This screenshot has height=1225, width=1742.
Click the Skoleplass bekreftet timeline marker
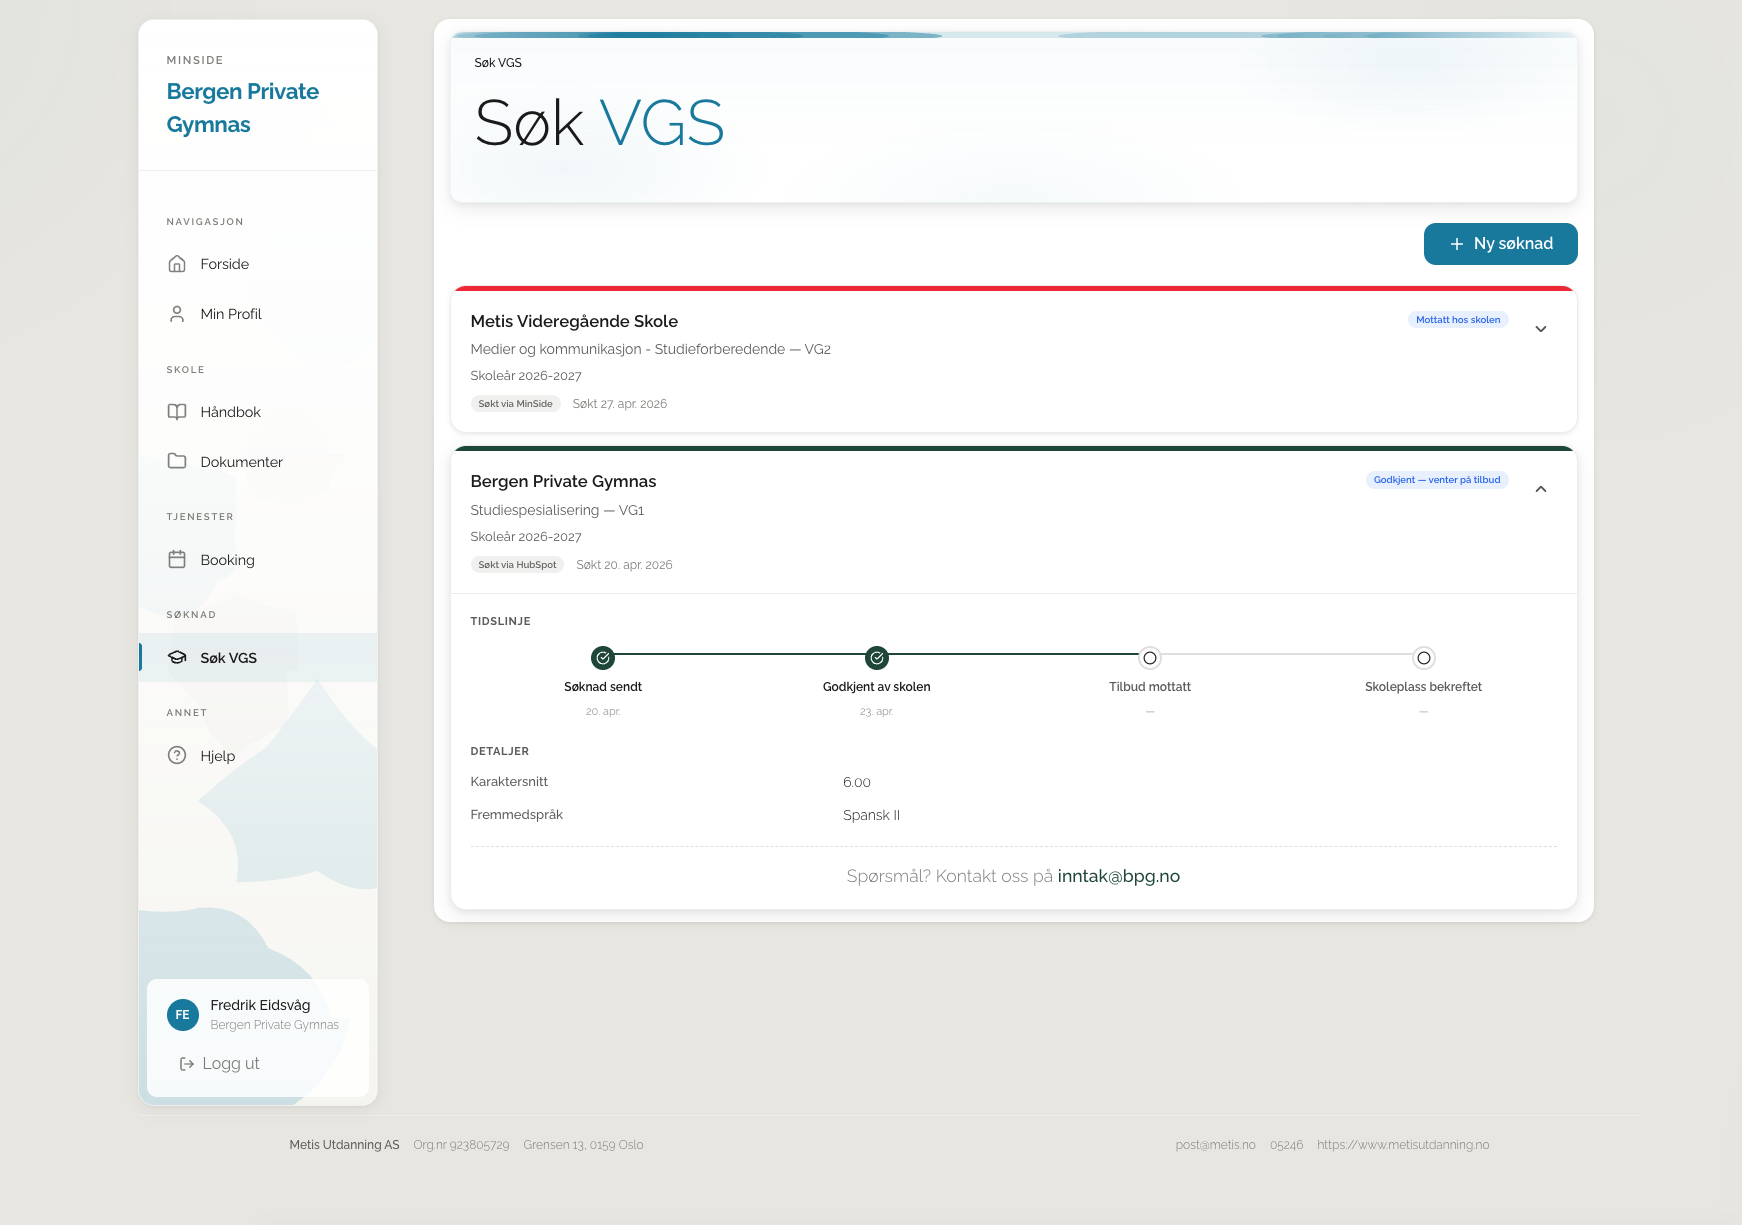click(1424, 658)
